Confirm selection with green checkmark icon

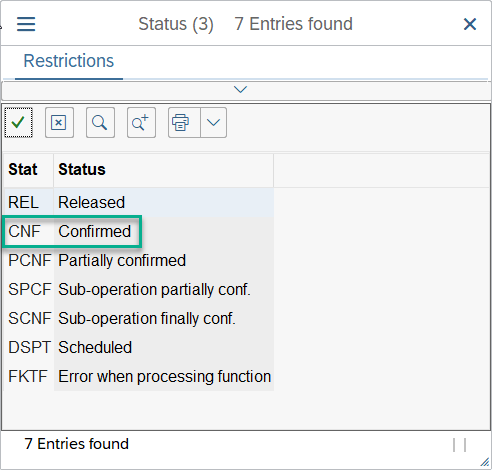pyautogui.click(x=18, y=122)
